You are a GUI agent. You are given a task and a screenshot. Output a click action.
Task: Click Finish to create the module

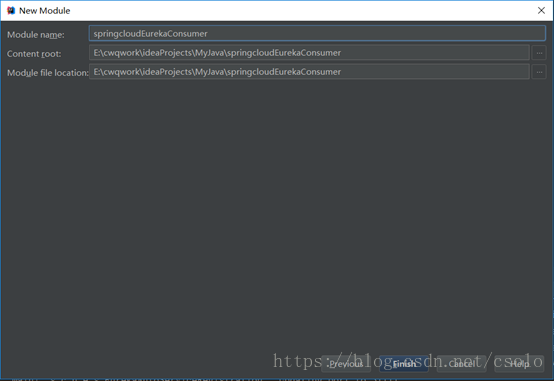click(404, 364)
